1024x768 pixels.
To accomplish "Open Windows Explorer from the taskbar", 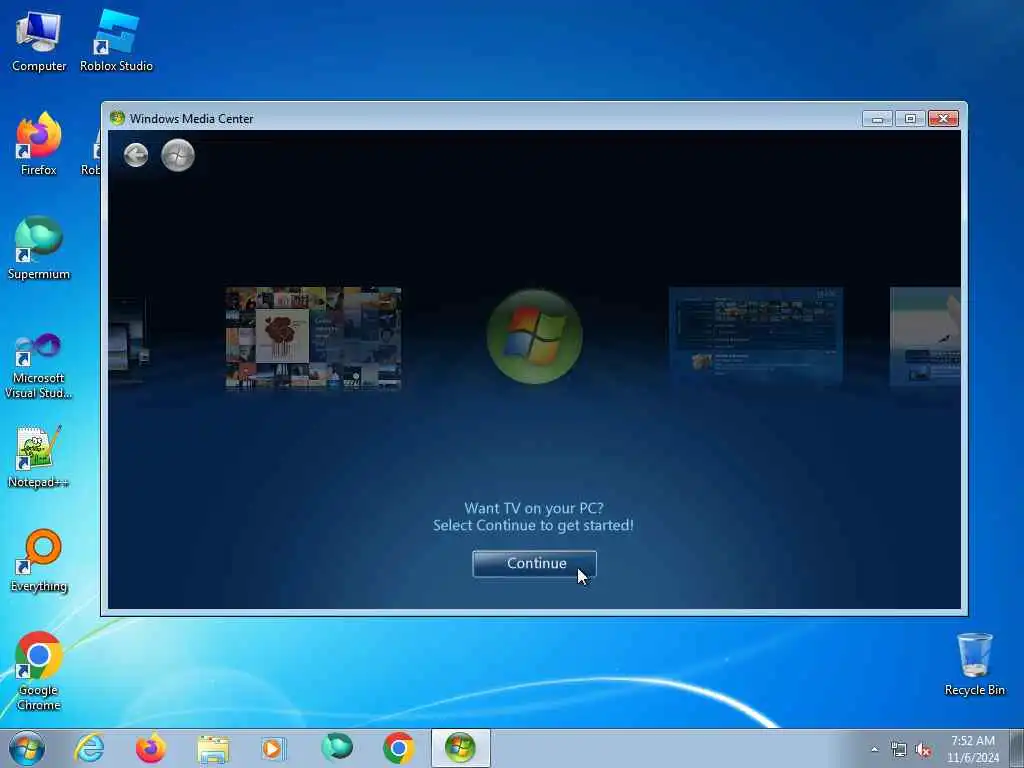I will pyautogui.click(x=213, y=748).
